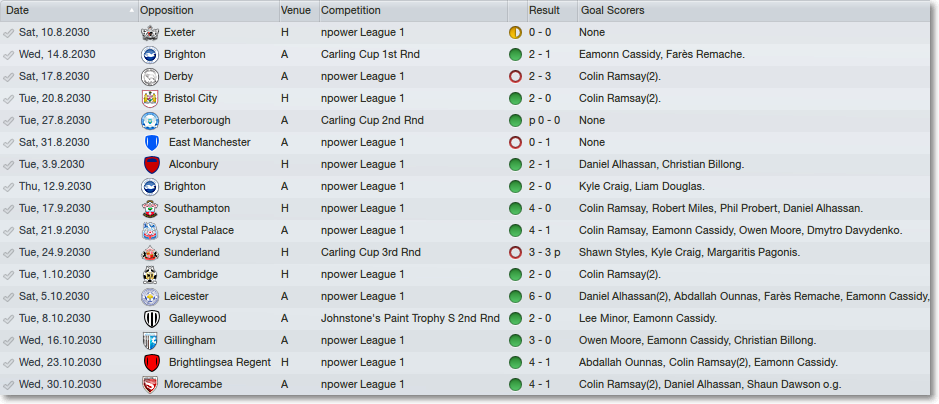
Task: Select the Carling Cup 3rd Rnd Sunderland row
Action: click(466, 253)
